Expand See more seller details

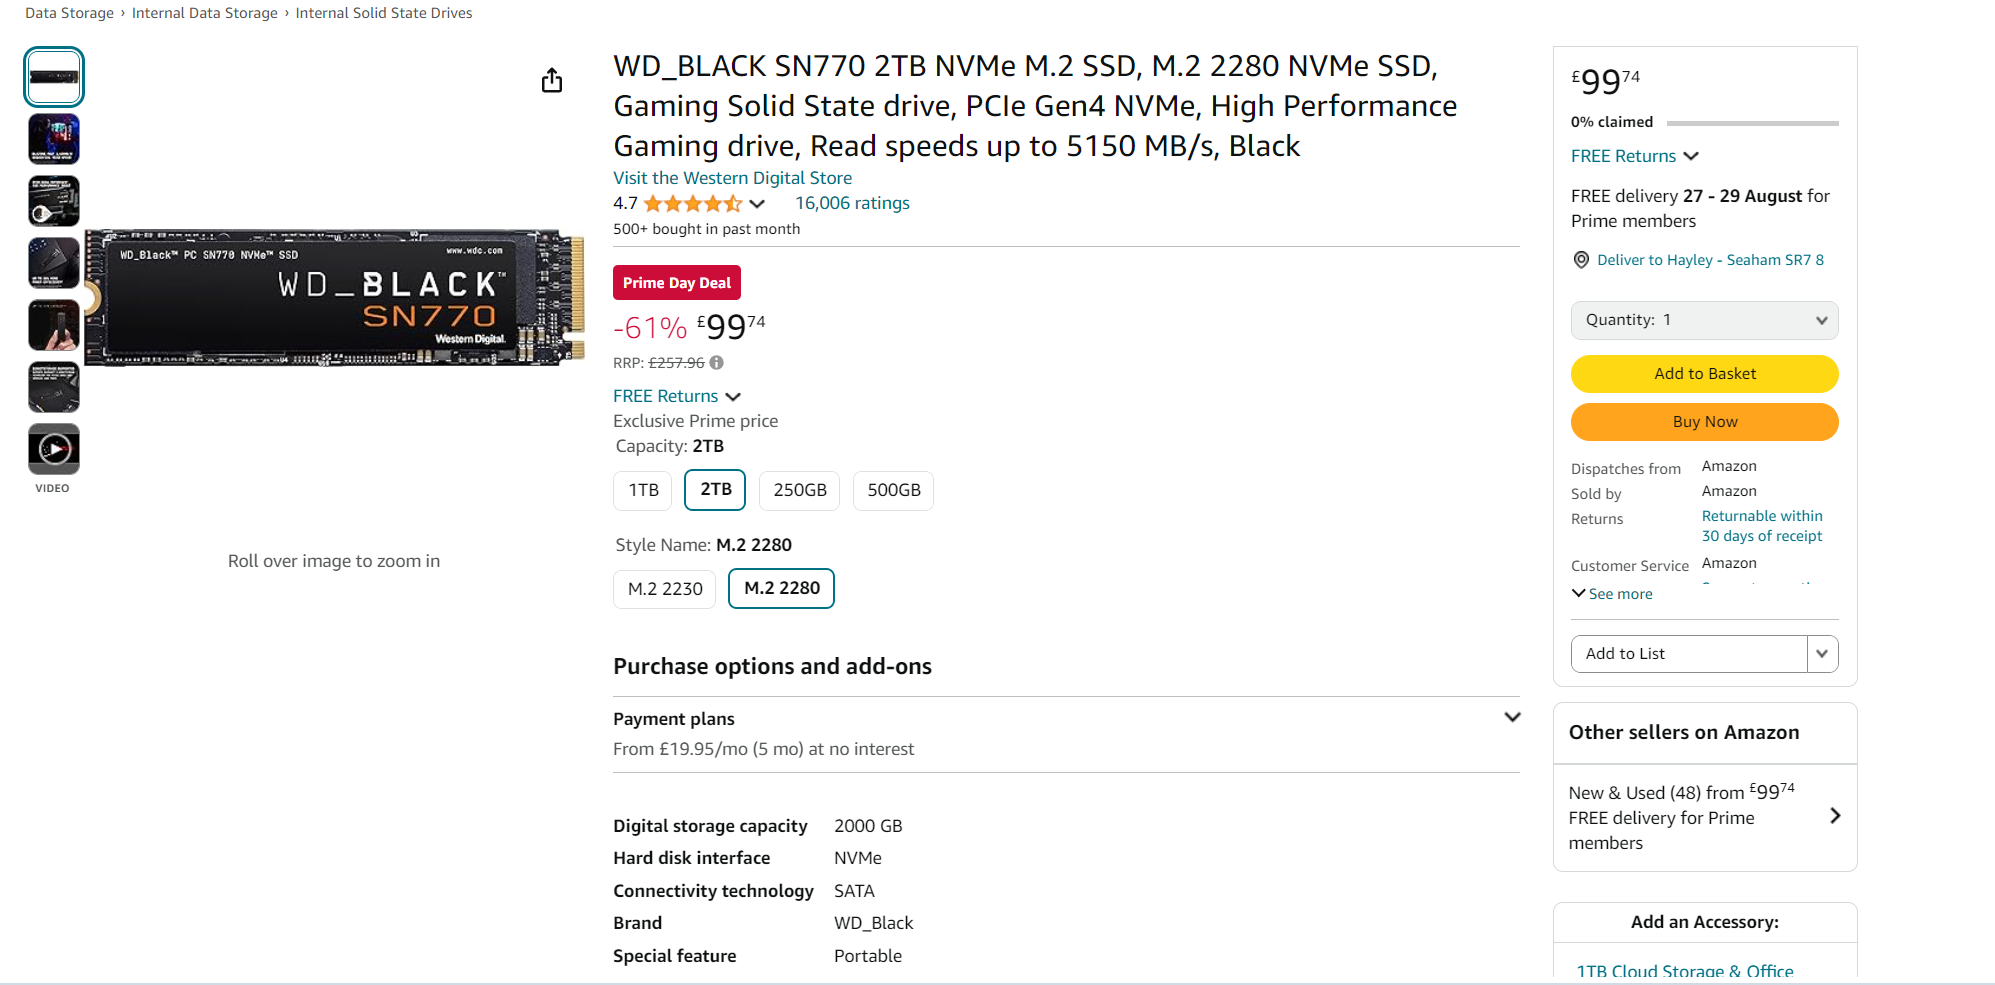coord(1612,594)
